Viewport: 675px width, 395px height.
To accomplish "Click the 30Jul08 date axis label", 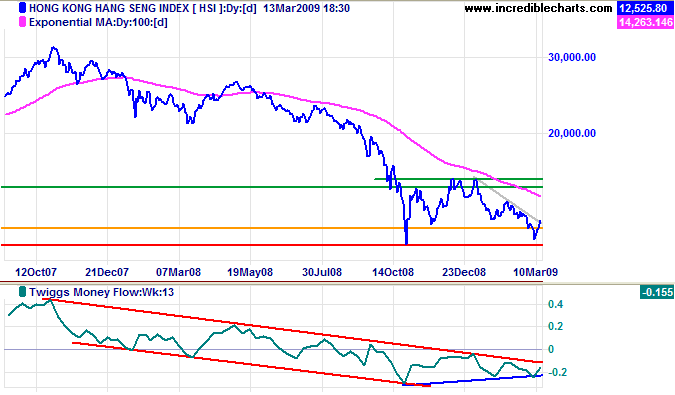I will (x=322, y=272).
